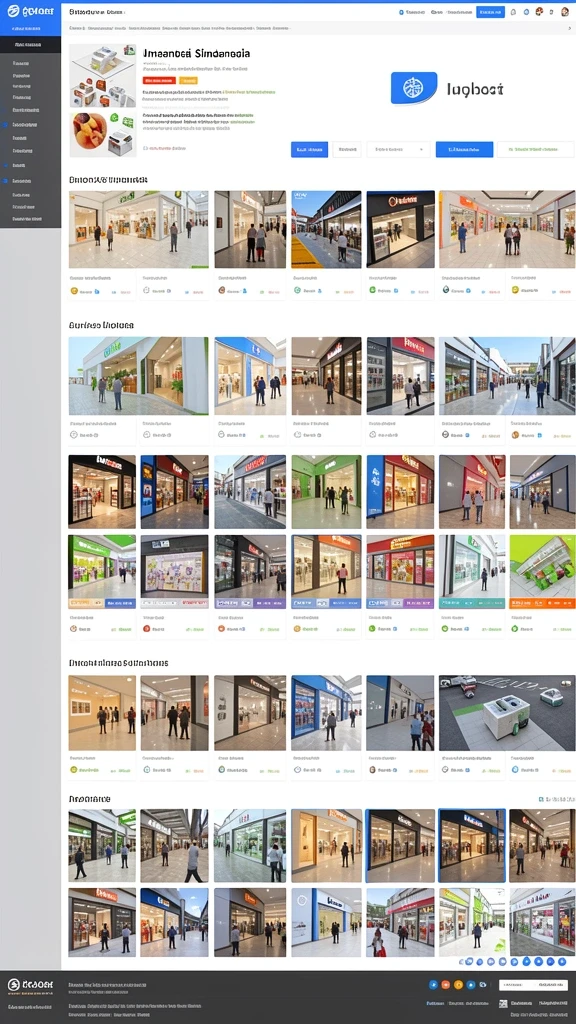Click the large blue logo badge beside the brand name

tap(413, 88)
